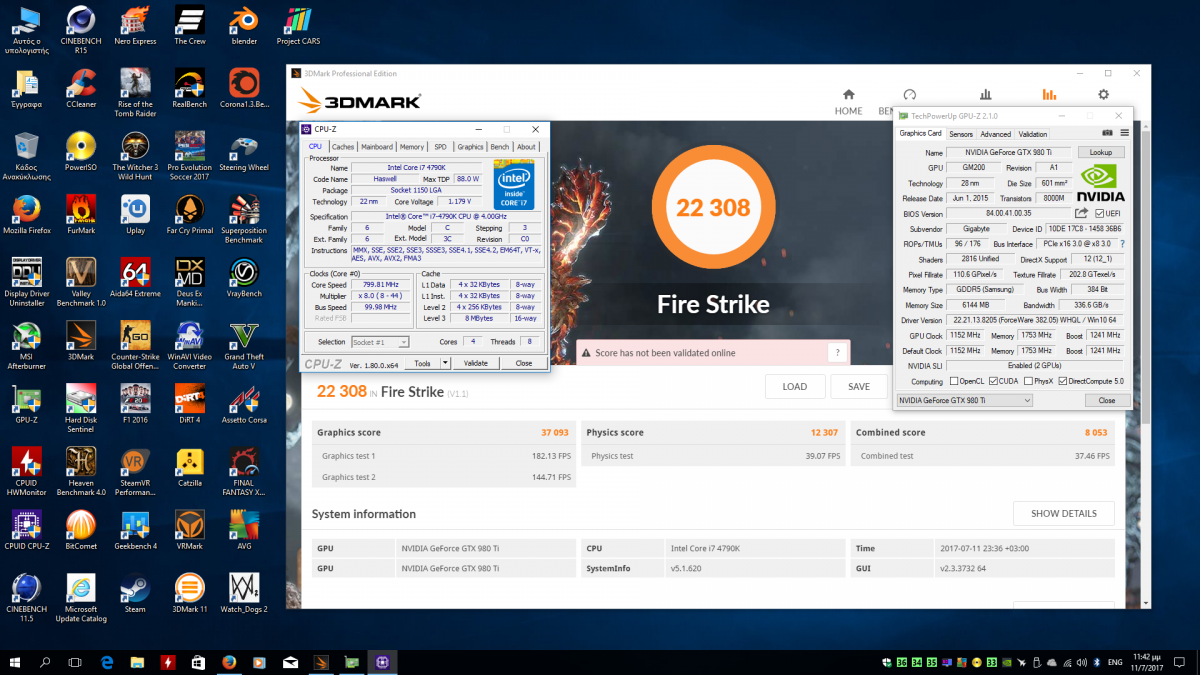Click the Validate button in CPU-Z
The image size is (1200, 675).
[x=476, y=363]
